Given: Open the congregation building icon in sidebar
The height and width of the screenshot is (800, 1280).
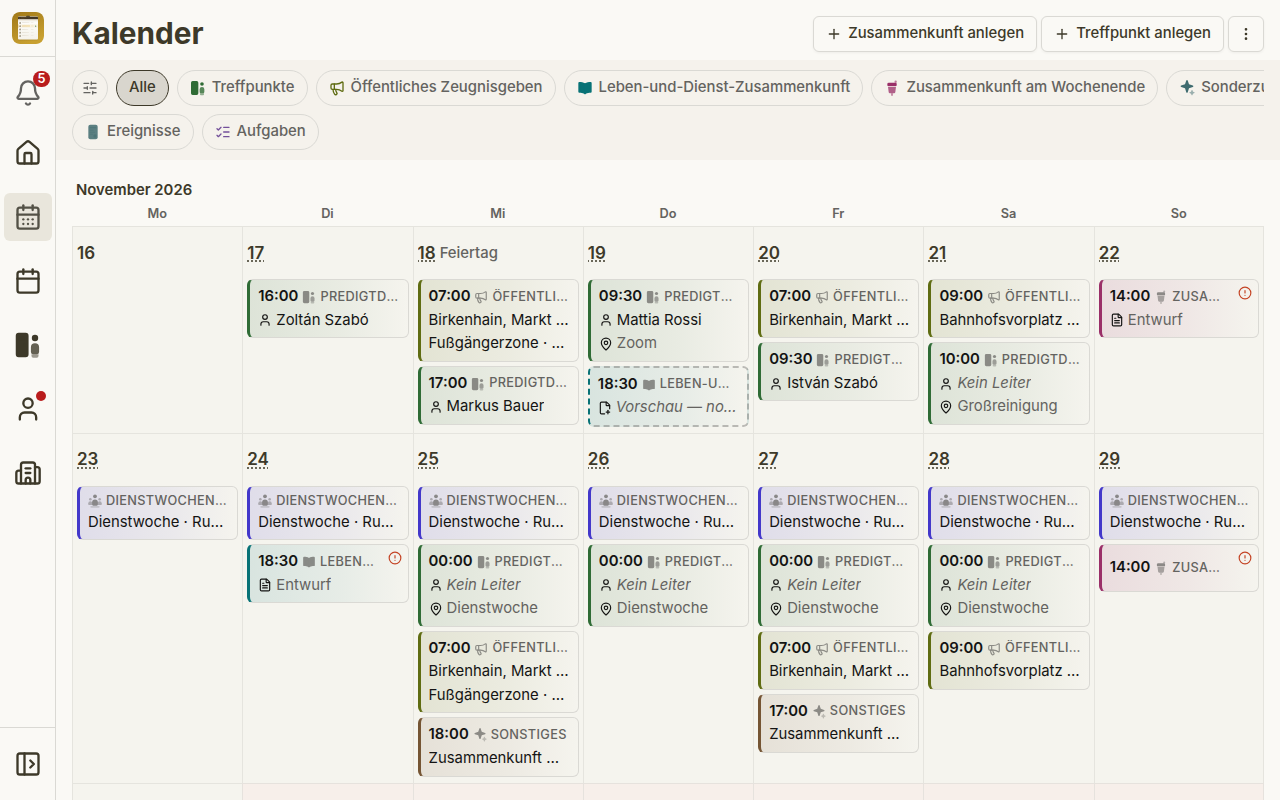Looking at the screenshot, I should pyautogui.click(x=28, y=473).
